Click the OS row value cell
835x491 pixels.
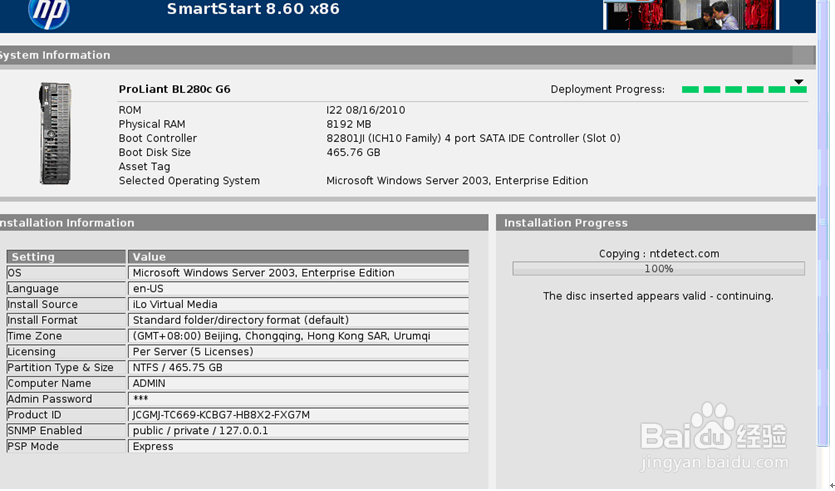pyautogui.click(x=298, y=273)
